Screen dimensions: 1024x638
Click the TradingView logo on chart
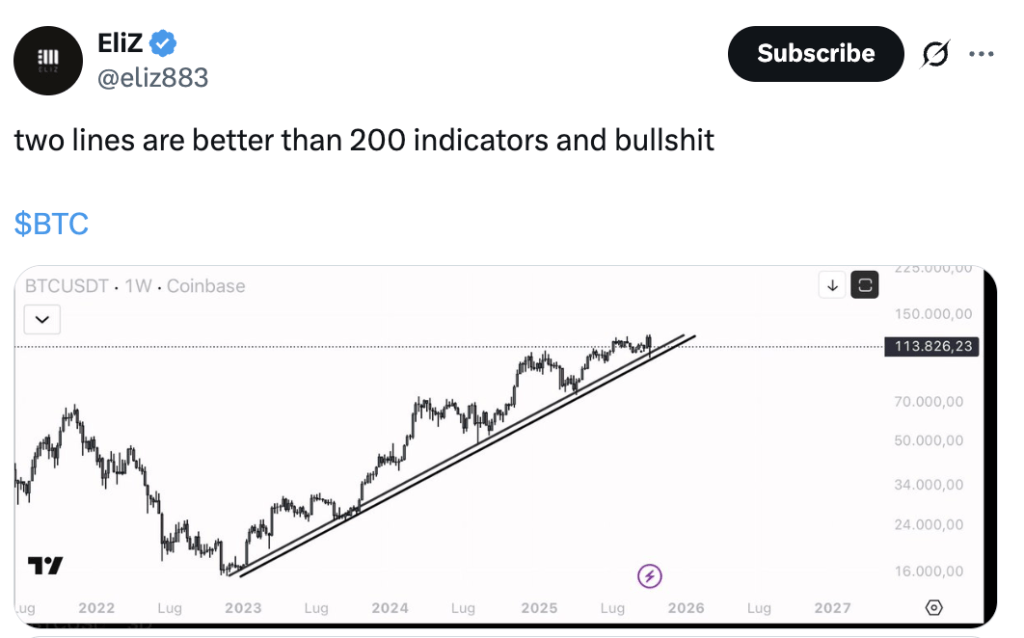click(x=46, y=566)
